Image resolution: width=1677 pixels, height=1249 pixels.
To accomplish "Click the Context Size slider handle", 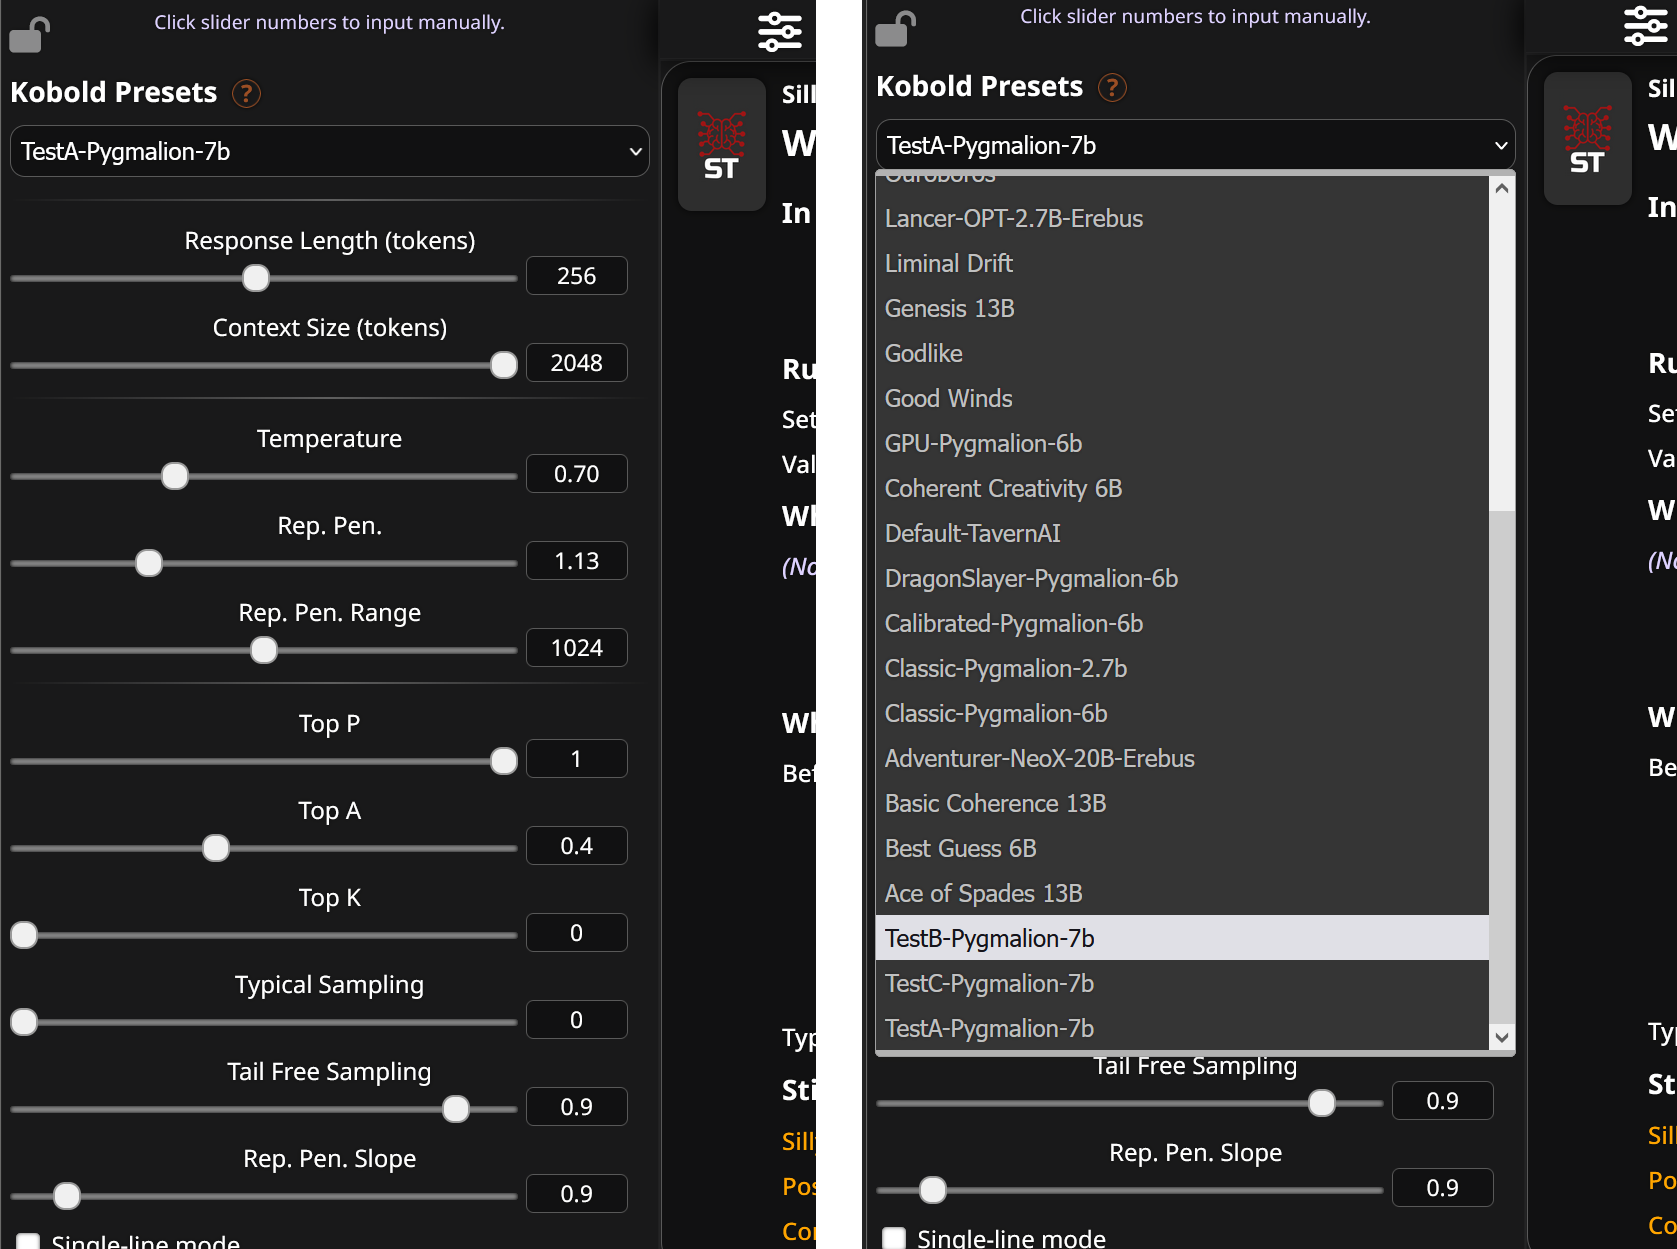I will (x=504, y=365).
